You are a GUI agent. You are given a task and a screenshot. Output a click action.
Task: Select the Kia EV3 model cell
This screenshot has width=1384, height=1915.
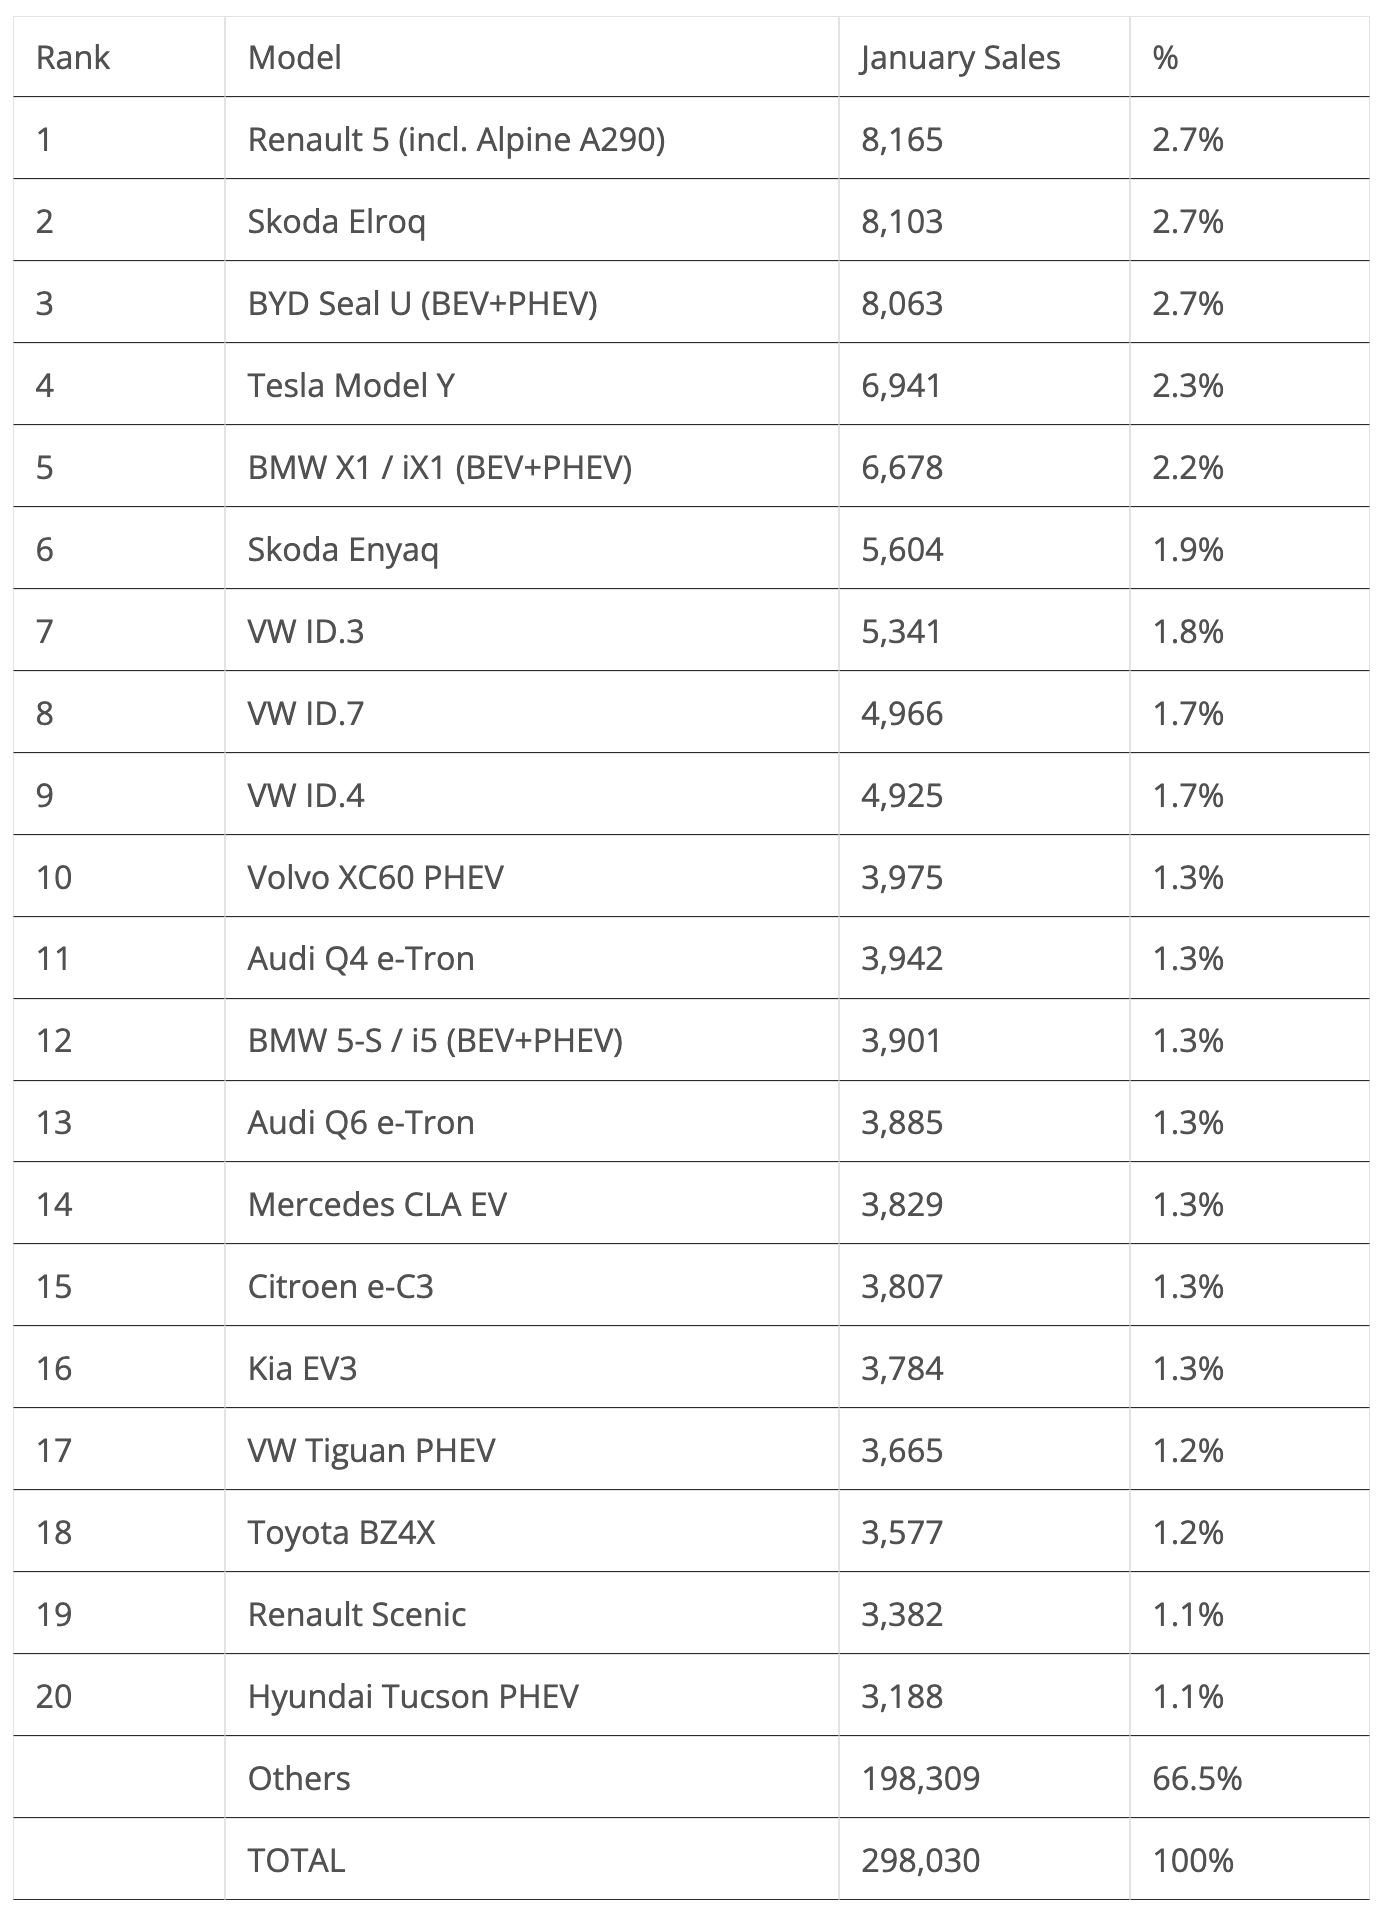pyautogui.click(x=302, y=1368)
